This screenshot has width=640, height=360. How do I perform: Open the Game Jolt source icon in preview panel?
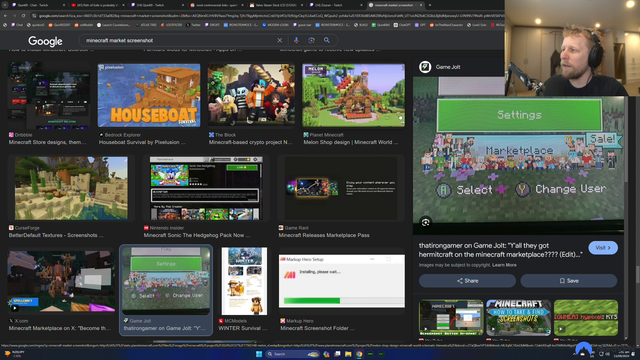(x=425, y=67)
